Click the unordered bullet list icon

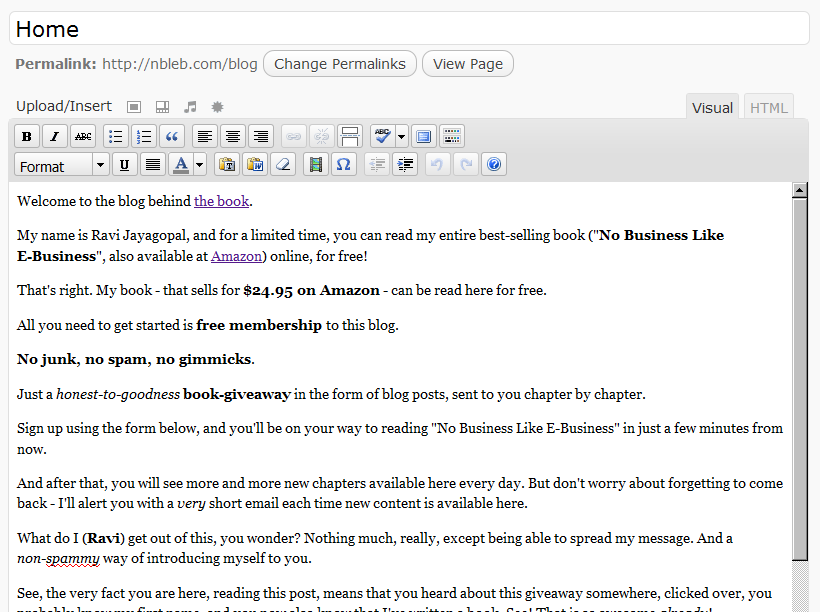(115, 137)
